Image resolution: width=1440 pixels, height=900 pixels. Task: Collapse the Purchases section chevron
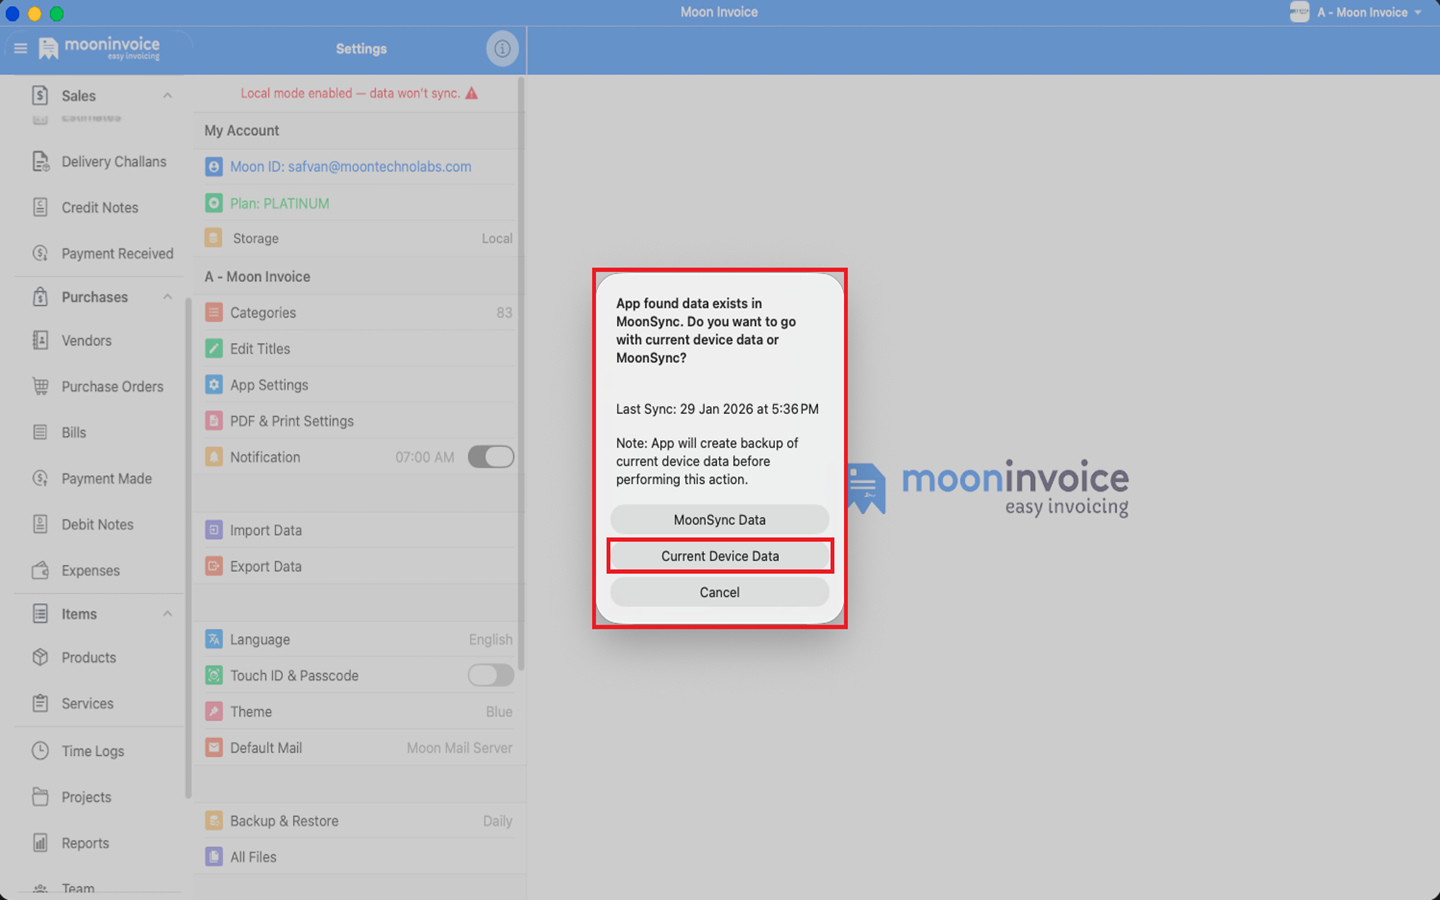[167, 297]
